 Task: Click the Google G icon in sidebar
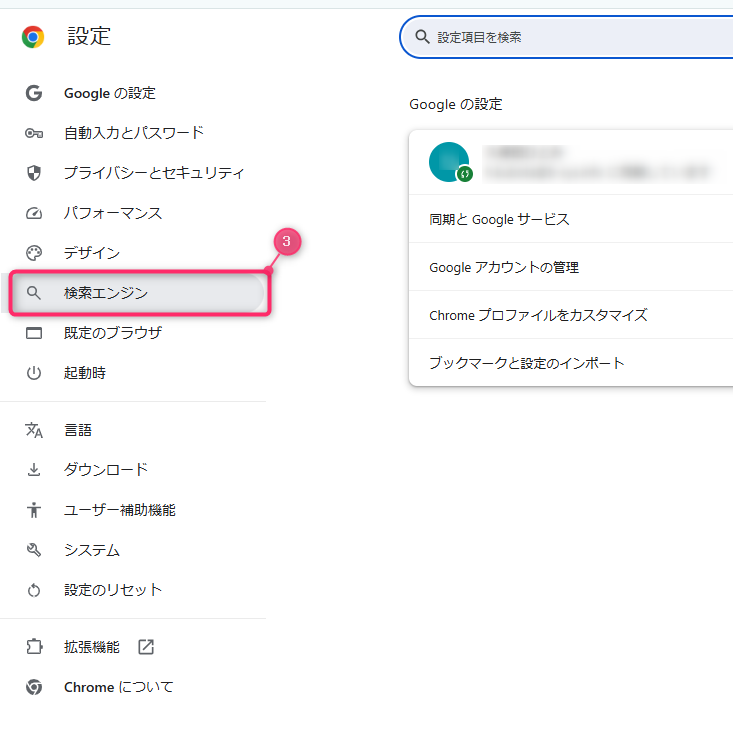click(34, 93)
